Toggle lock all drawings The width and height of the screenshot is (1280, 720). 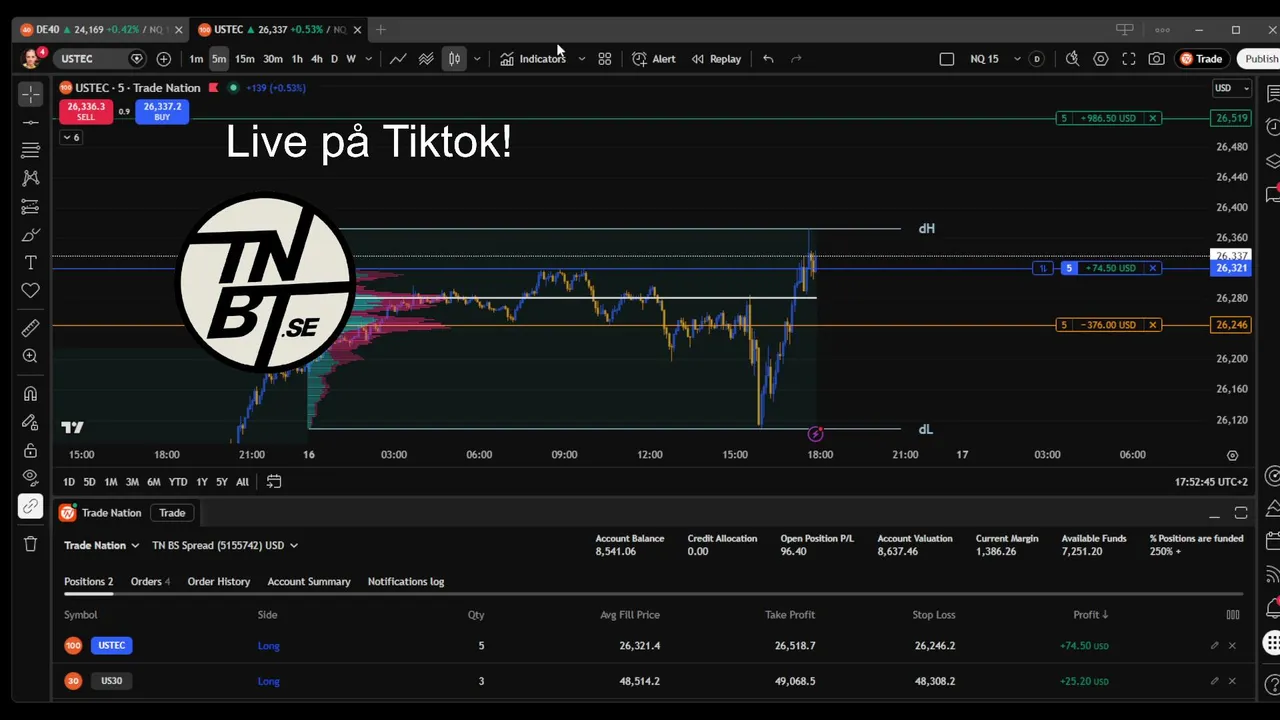click(31, 450)
